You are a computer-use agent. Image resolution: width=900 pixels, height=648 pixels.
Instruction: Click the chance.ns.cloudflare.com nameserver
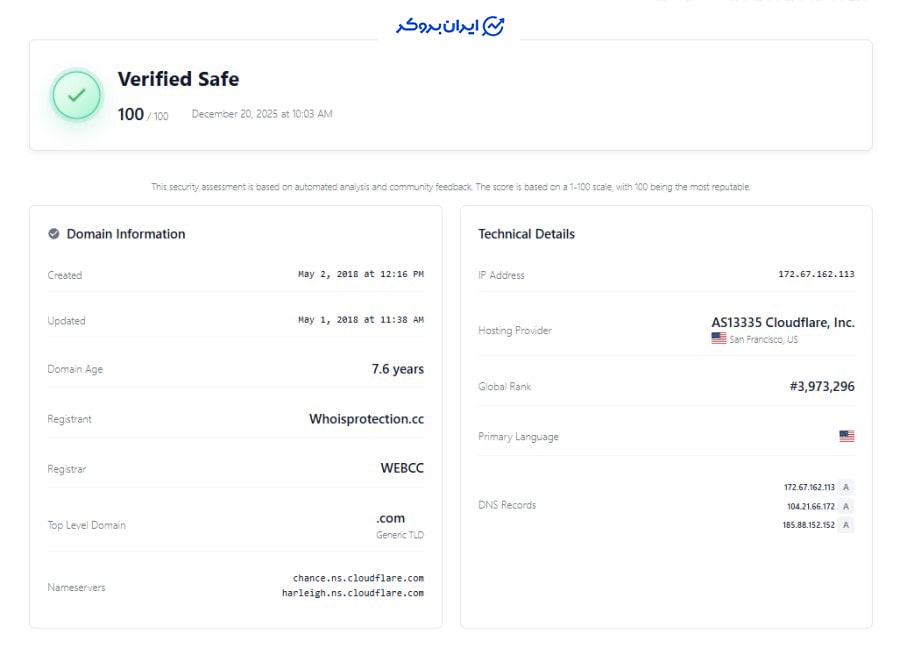tap(358, 578)
